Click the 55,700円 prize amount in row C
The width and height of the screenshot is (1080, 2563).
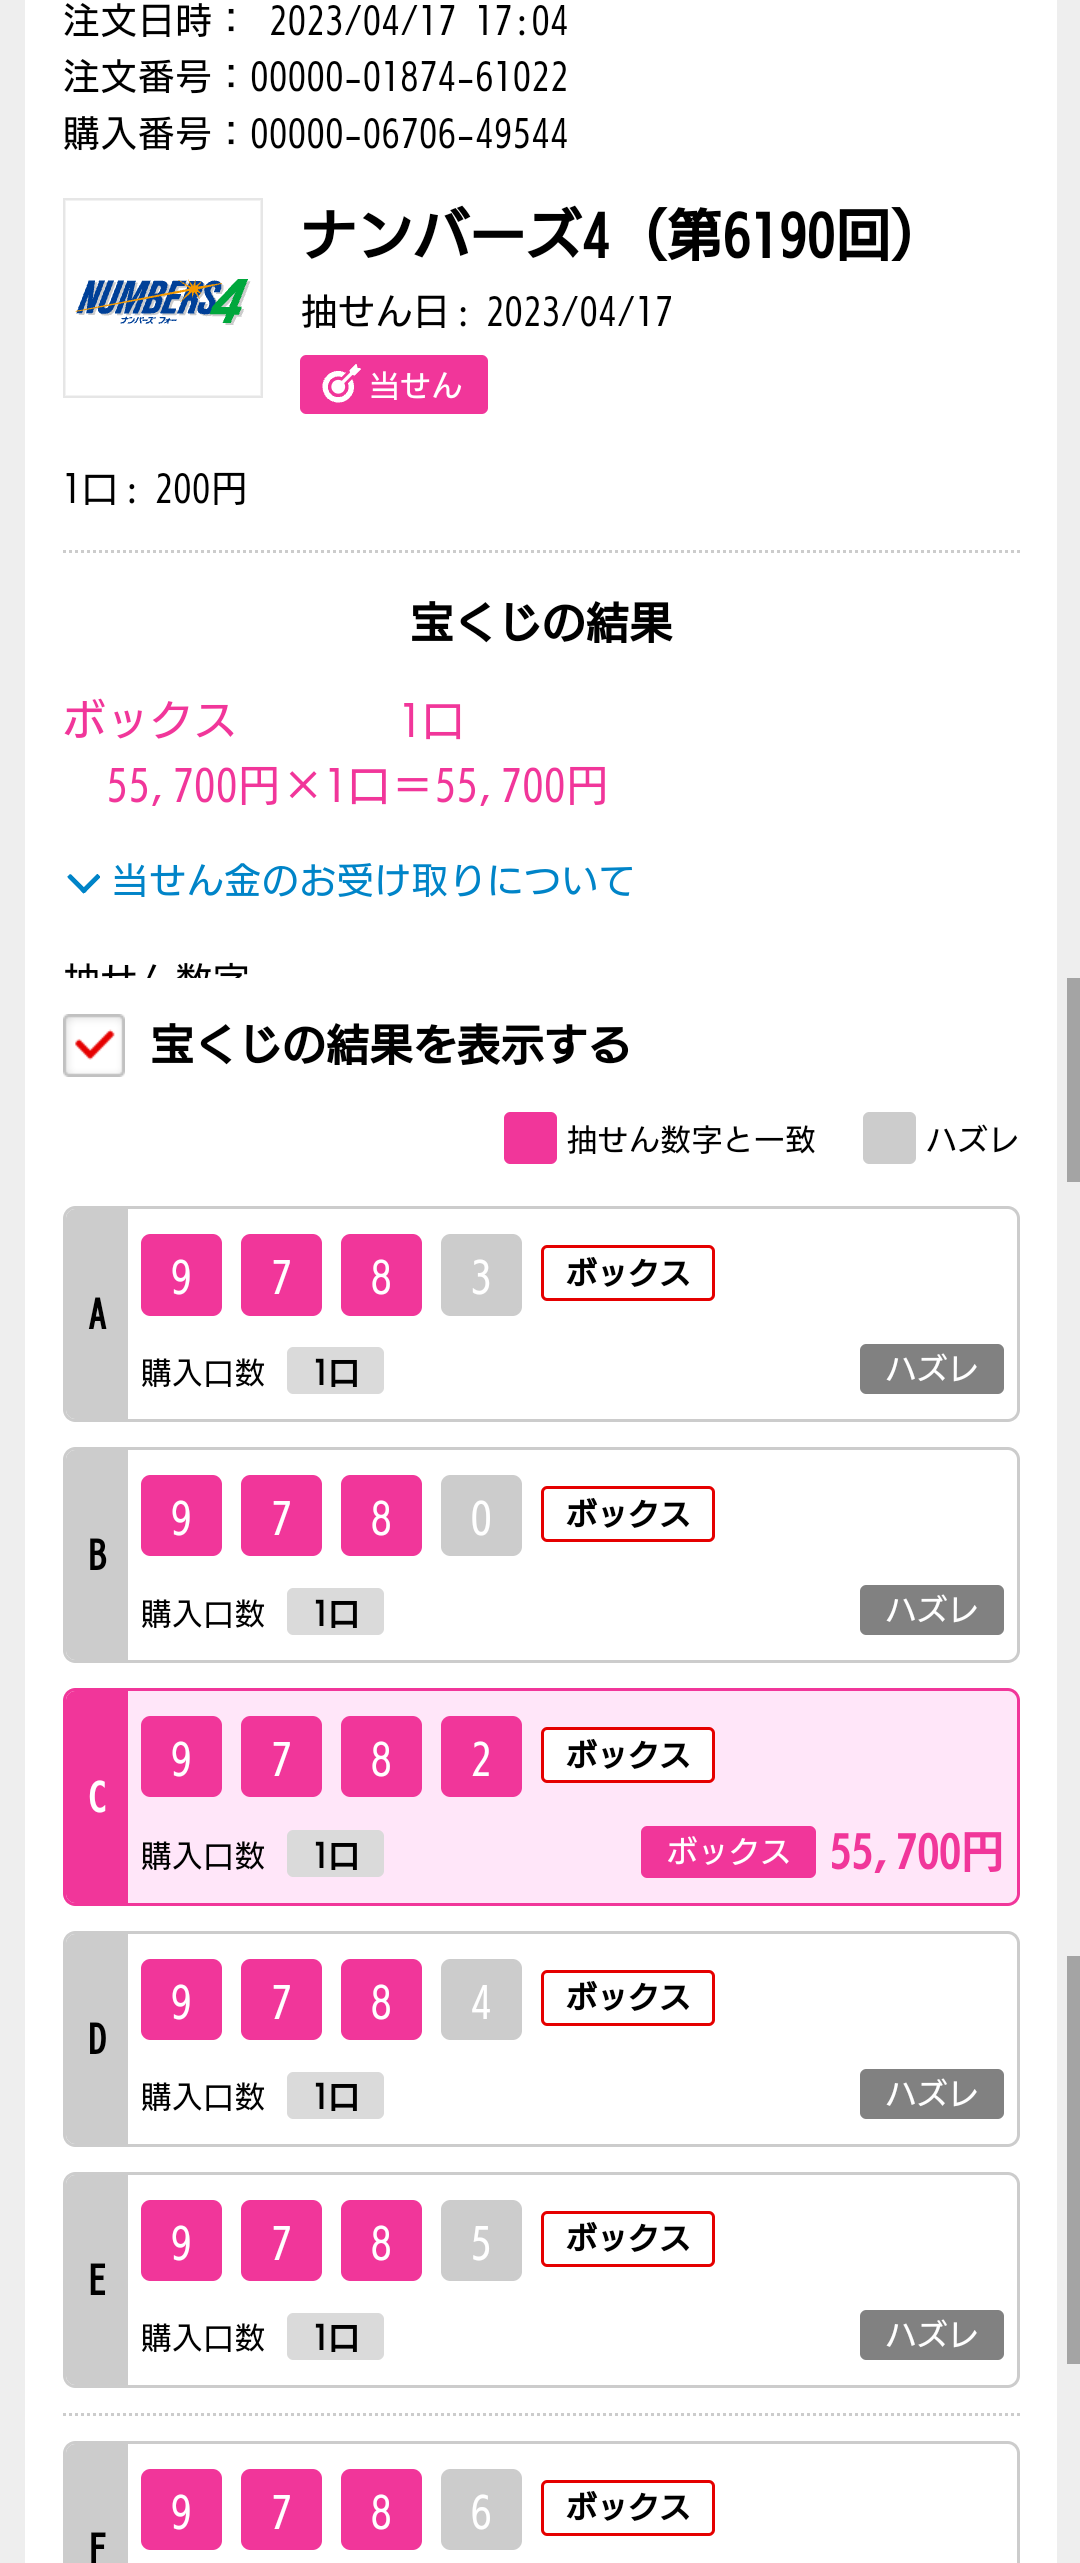coord(916,1852)
